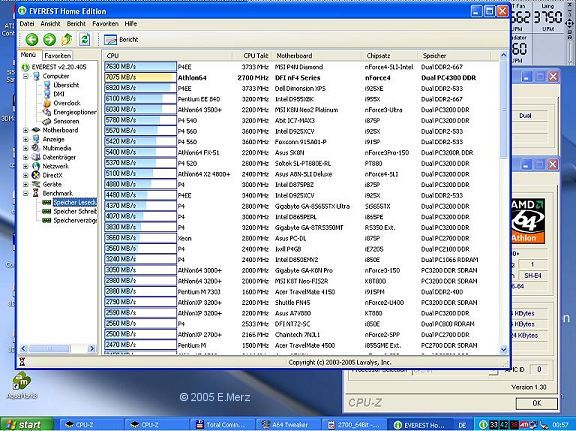Click the results list scroll-up arrow
576x431 pixels.
(x=504, y=55)
